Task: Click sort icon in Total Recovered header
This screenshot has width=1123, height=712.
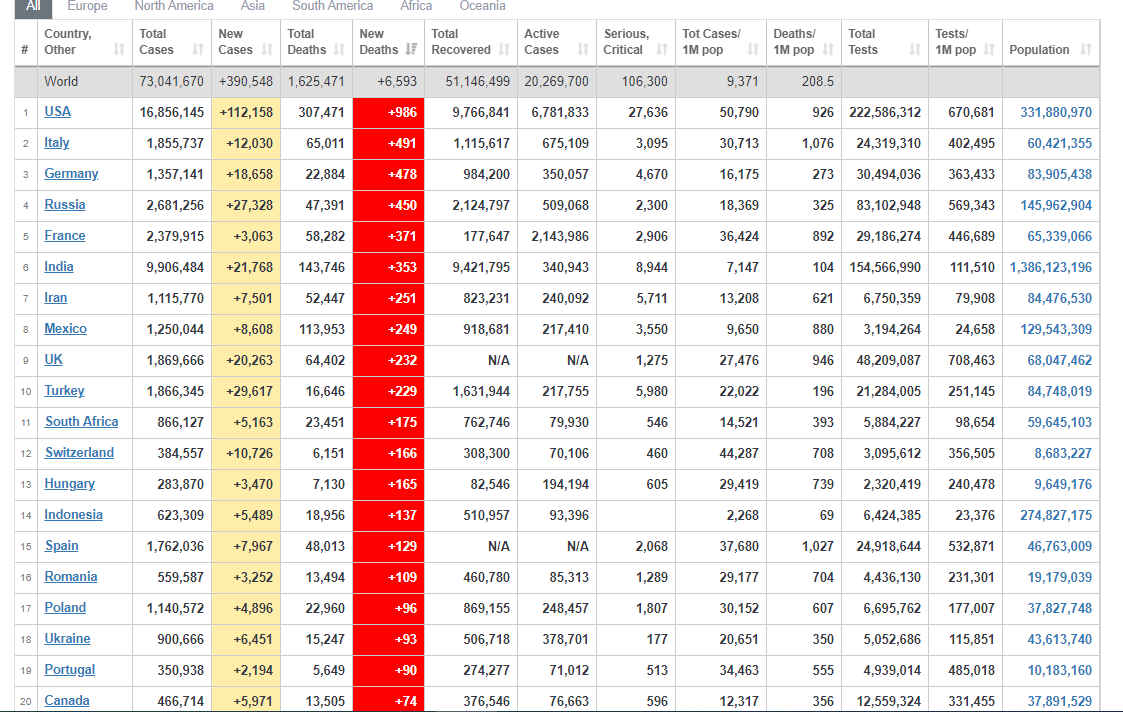Action: (503, 50)
